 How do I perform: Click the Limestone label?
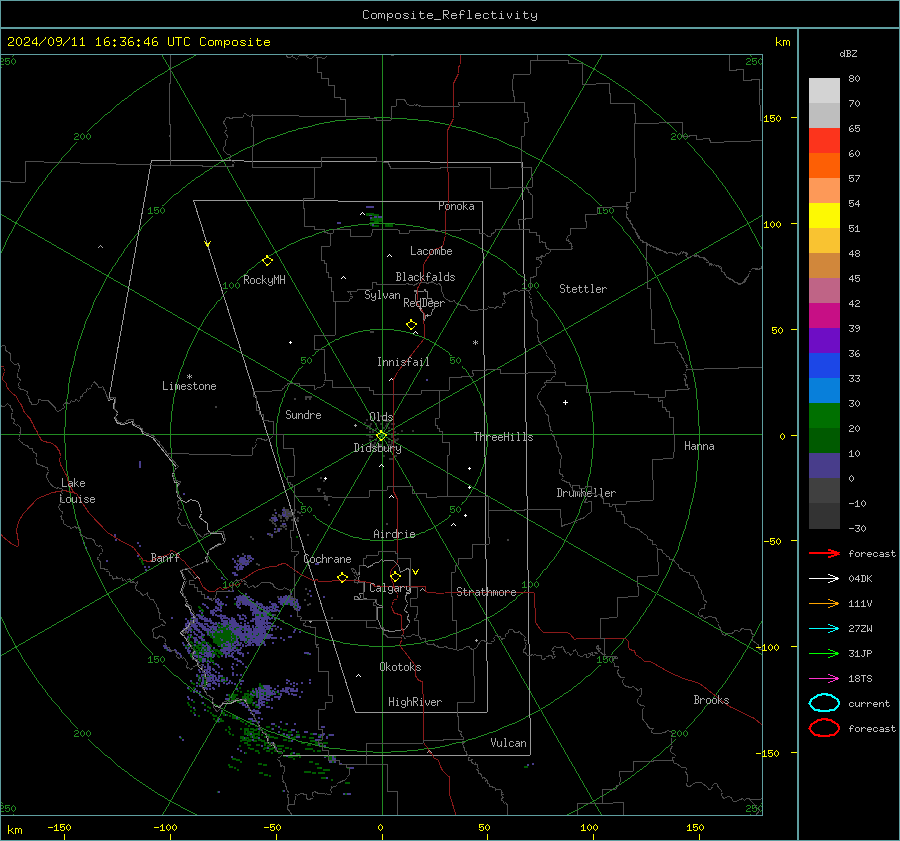point(189,386)
